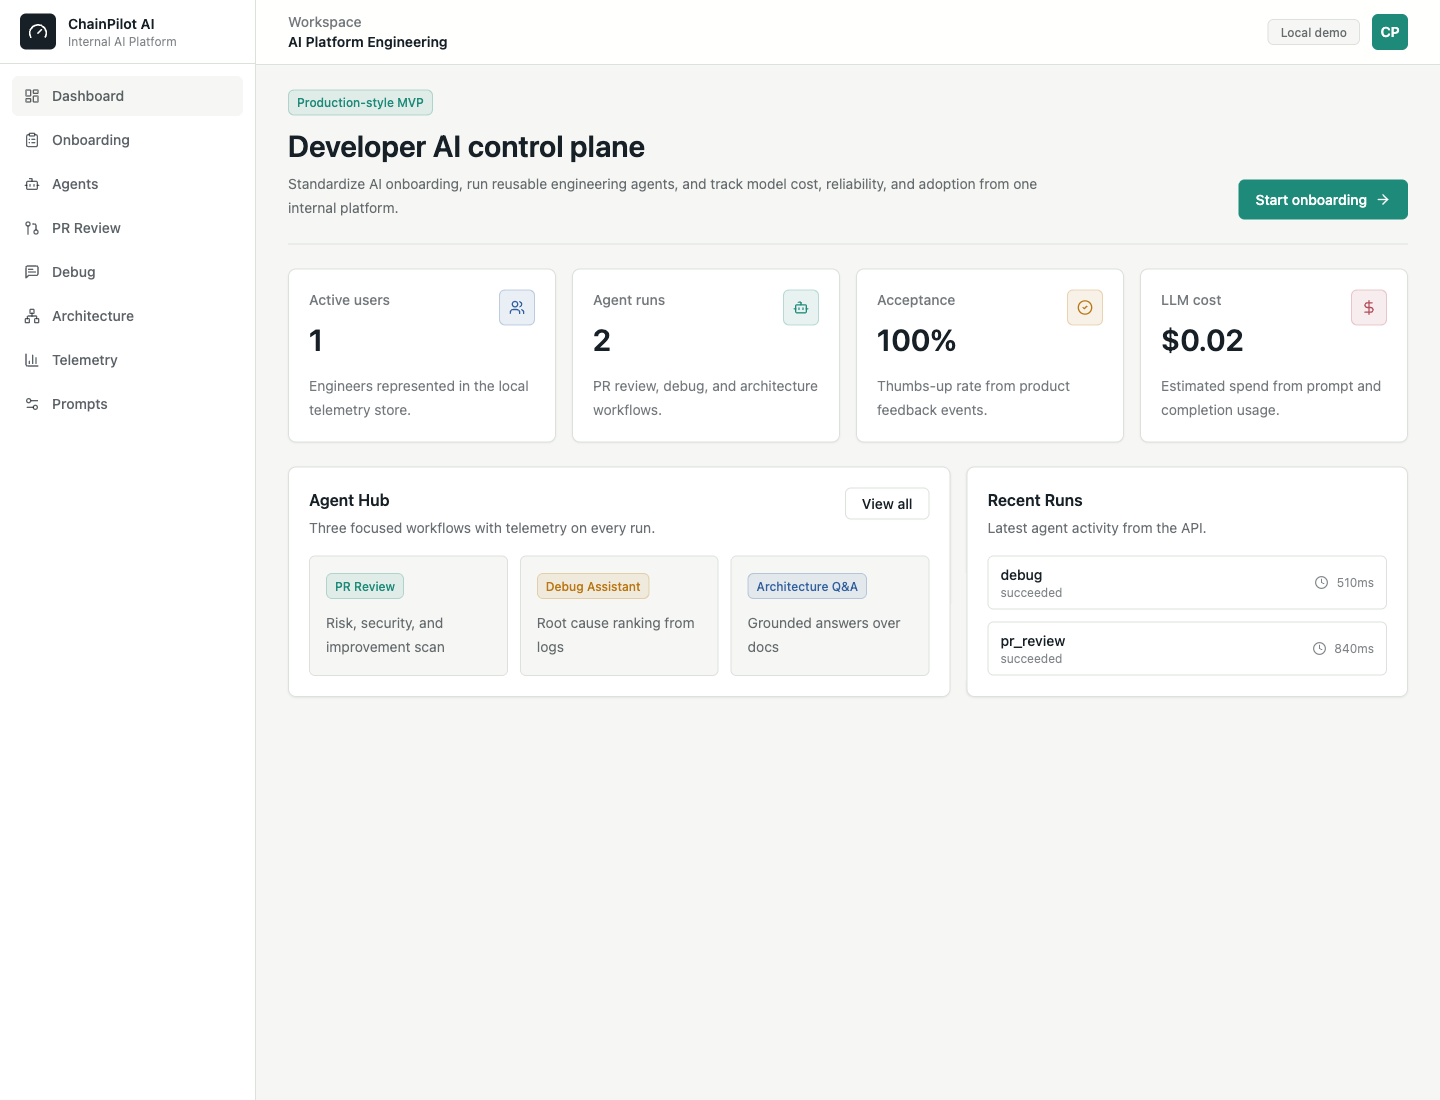
Task: Click the Onboarding clipboard icon
Action: [x=32, y=140]
